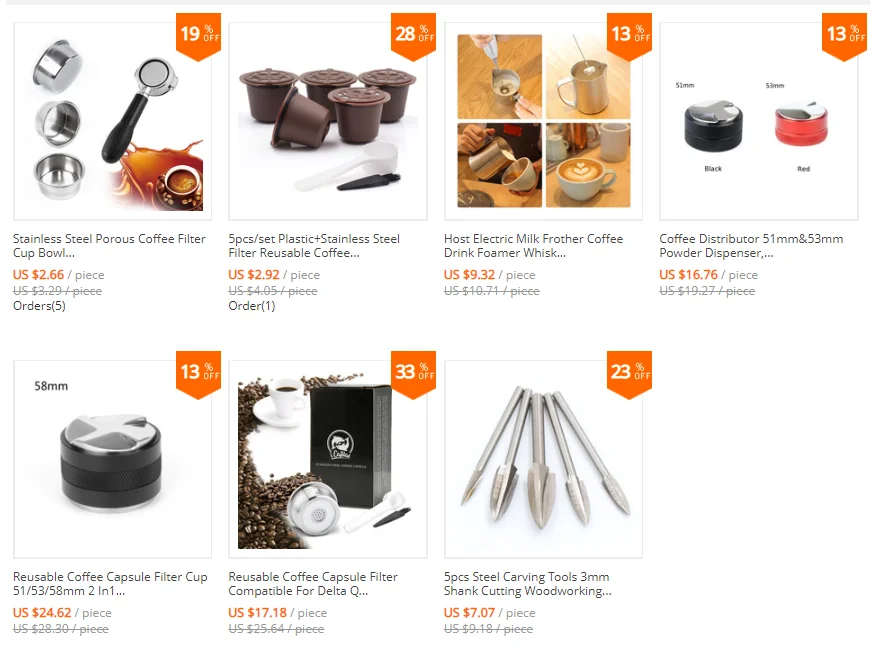Click the 23% OFF discount badge
The width and height of the screenshot is (878, 667).
pyautogui.click(x=629, y=374)
